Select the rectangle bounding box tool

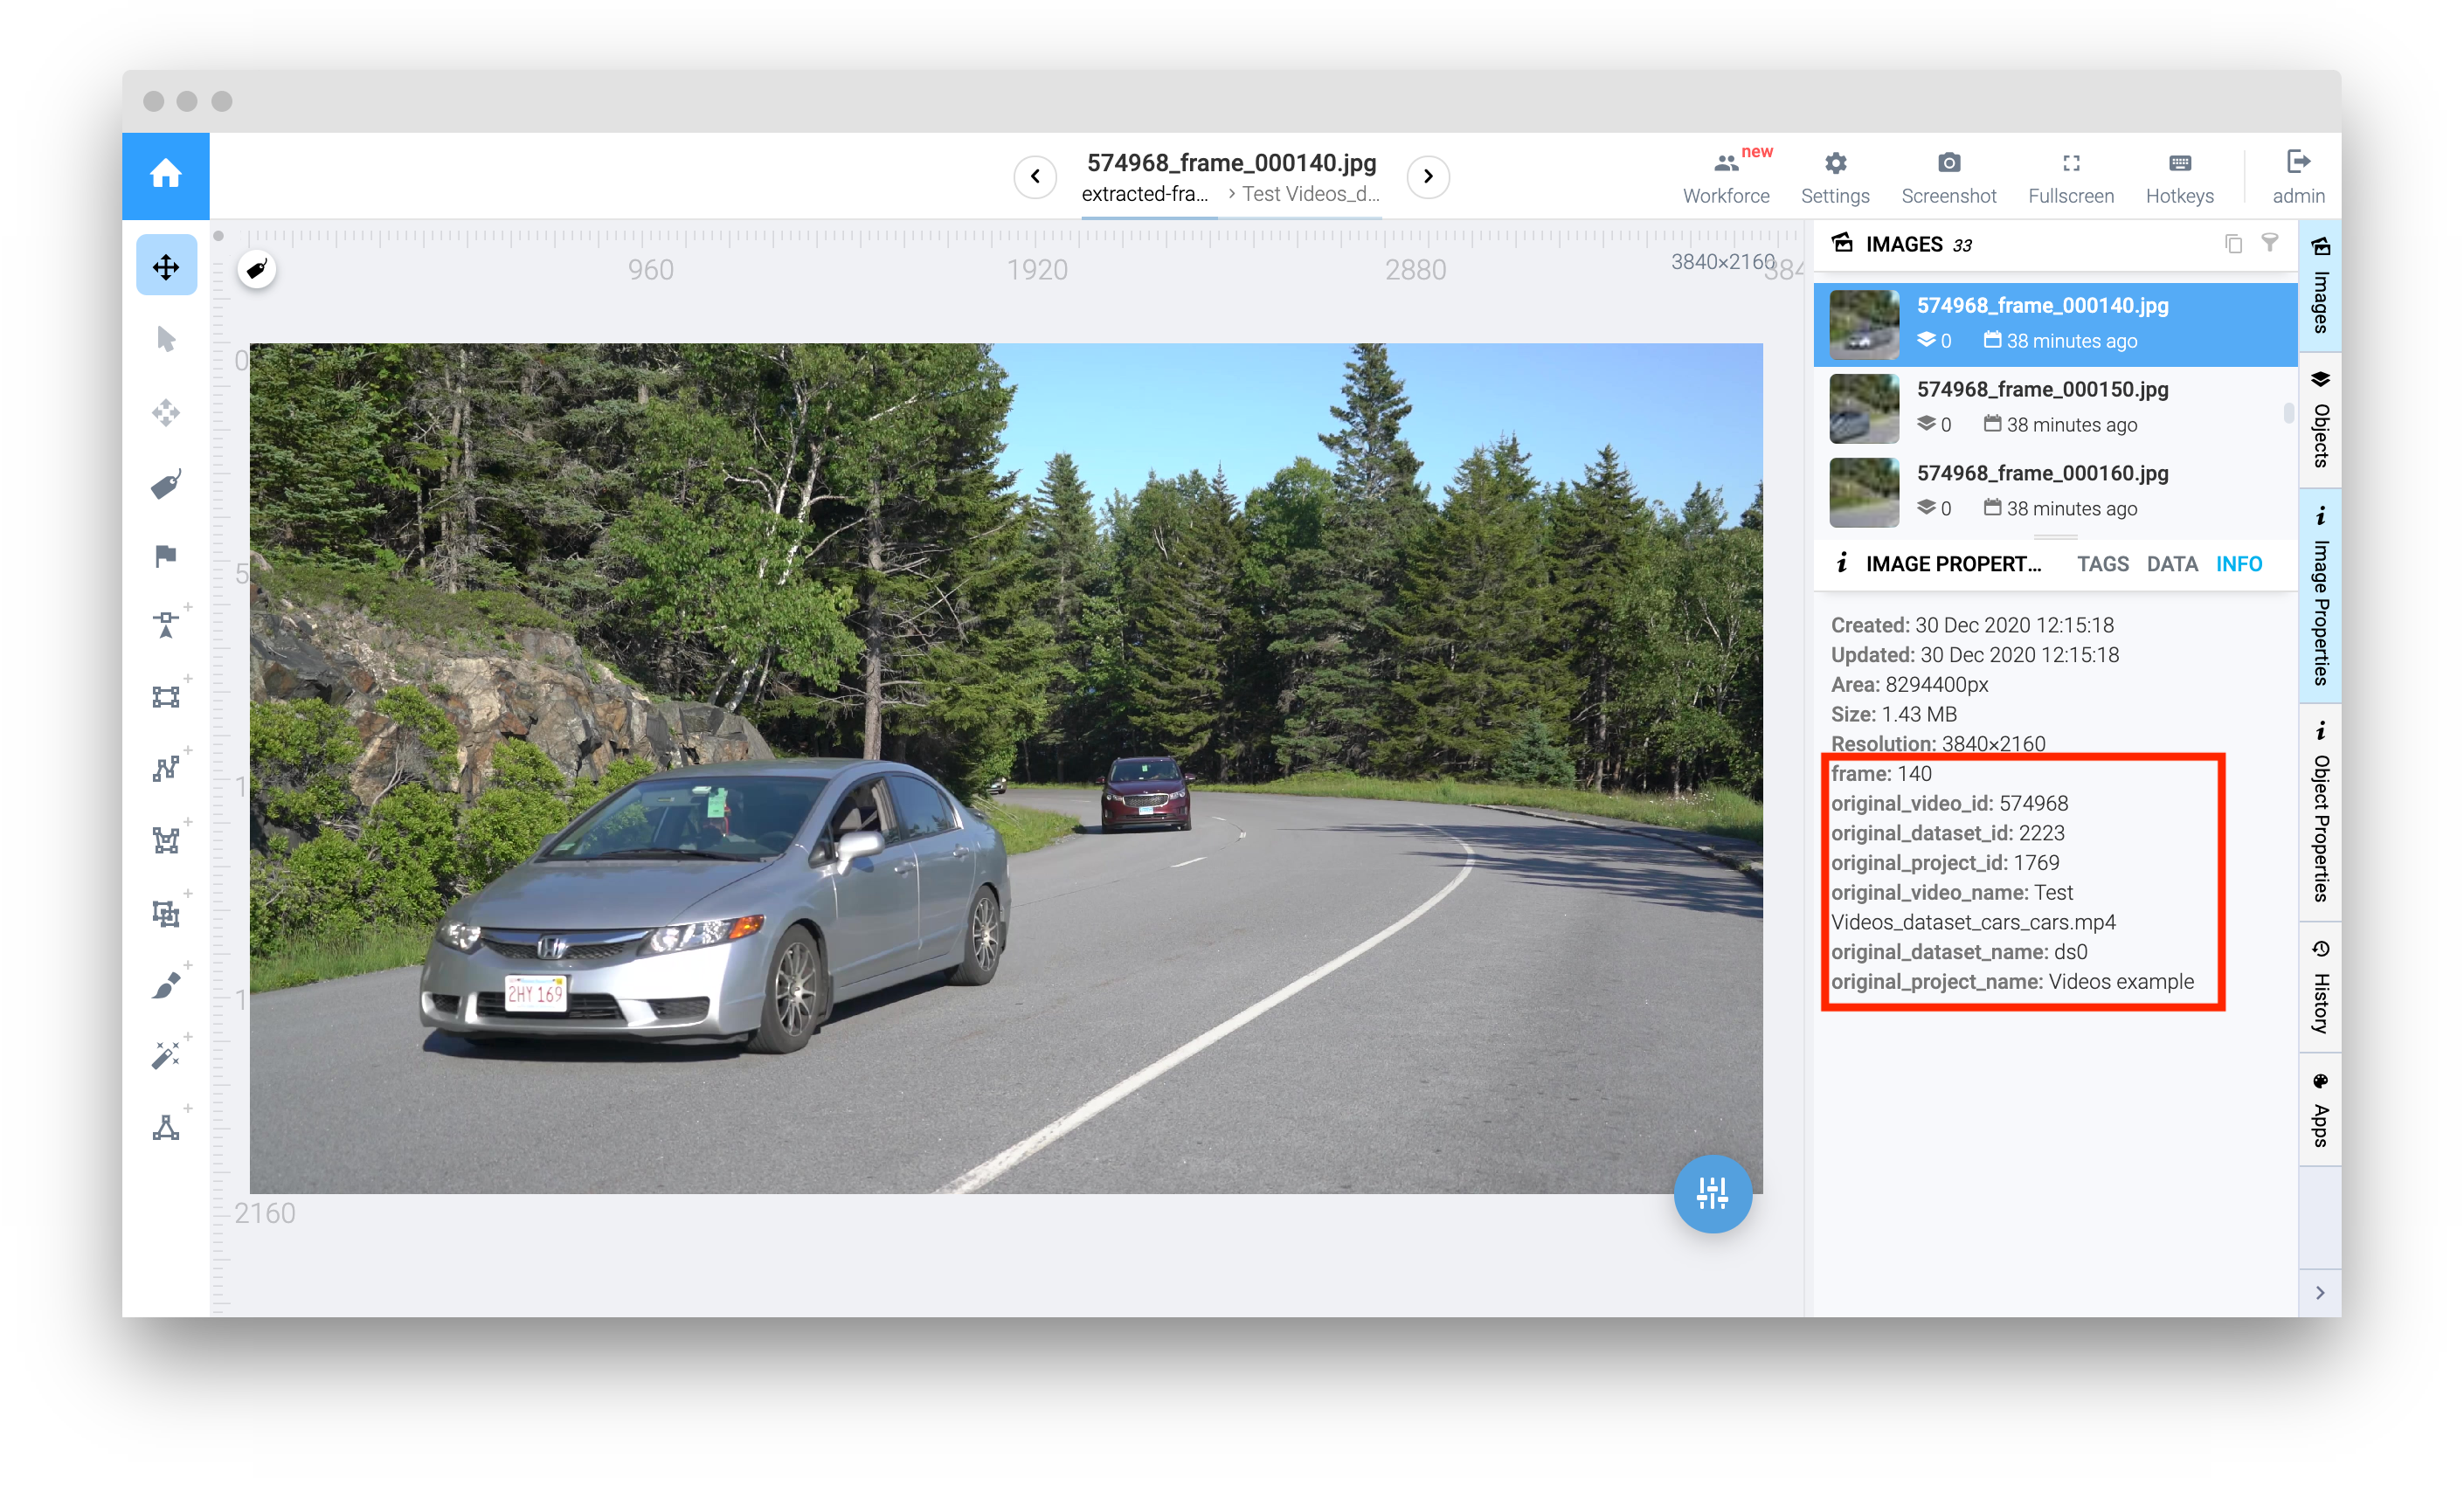(166, 696)
